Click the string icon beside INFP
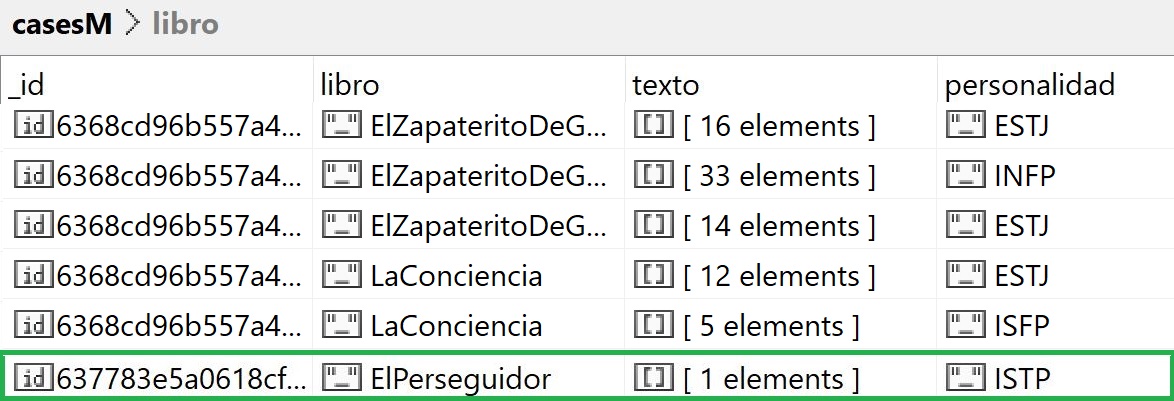 pos(966,176)
